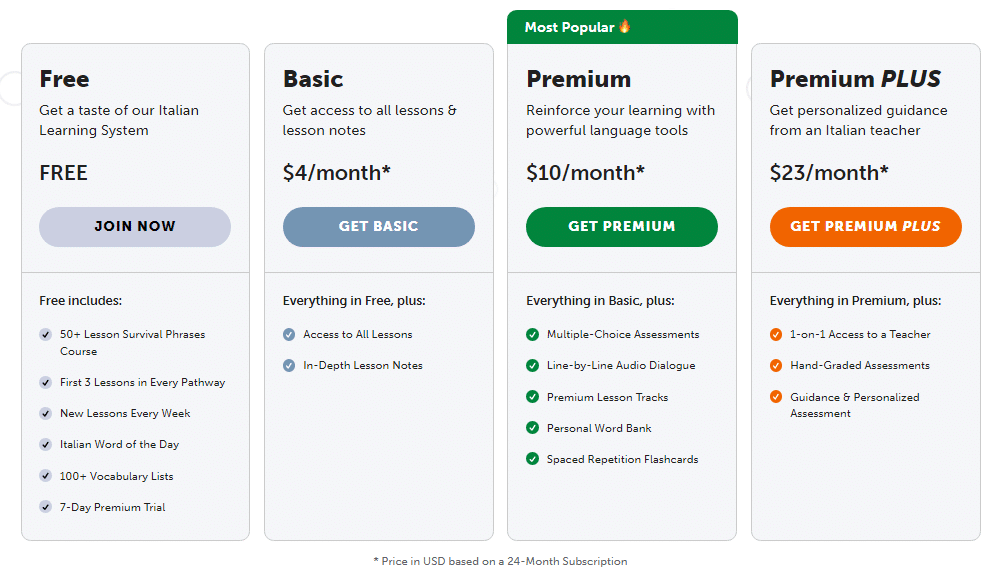Click the $10/month price on Premium

tap(585, 173)
